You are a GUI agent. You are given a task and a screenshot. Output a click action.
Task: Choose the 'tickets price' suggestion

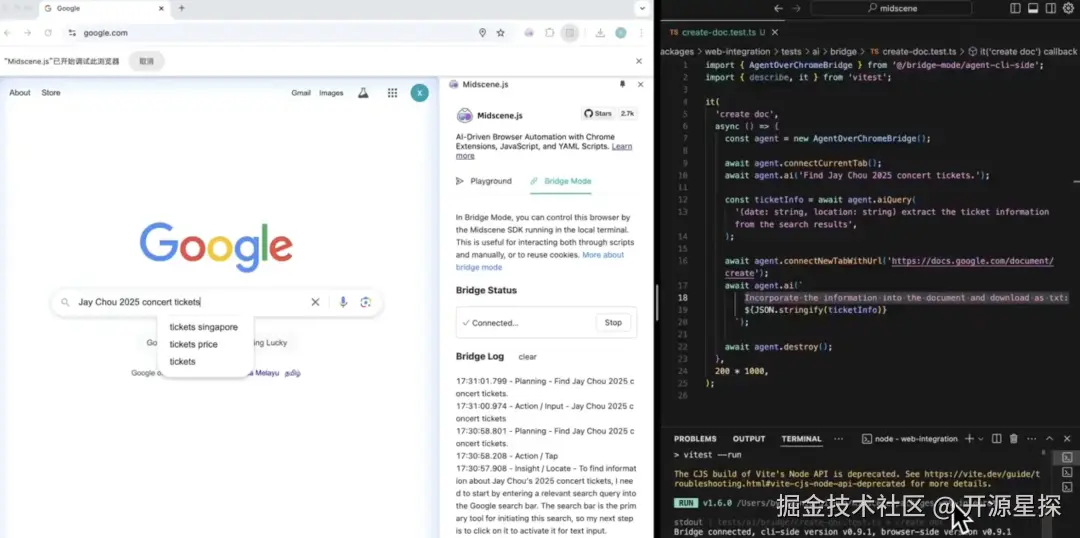[194, 344]
